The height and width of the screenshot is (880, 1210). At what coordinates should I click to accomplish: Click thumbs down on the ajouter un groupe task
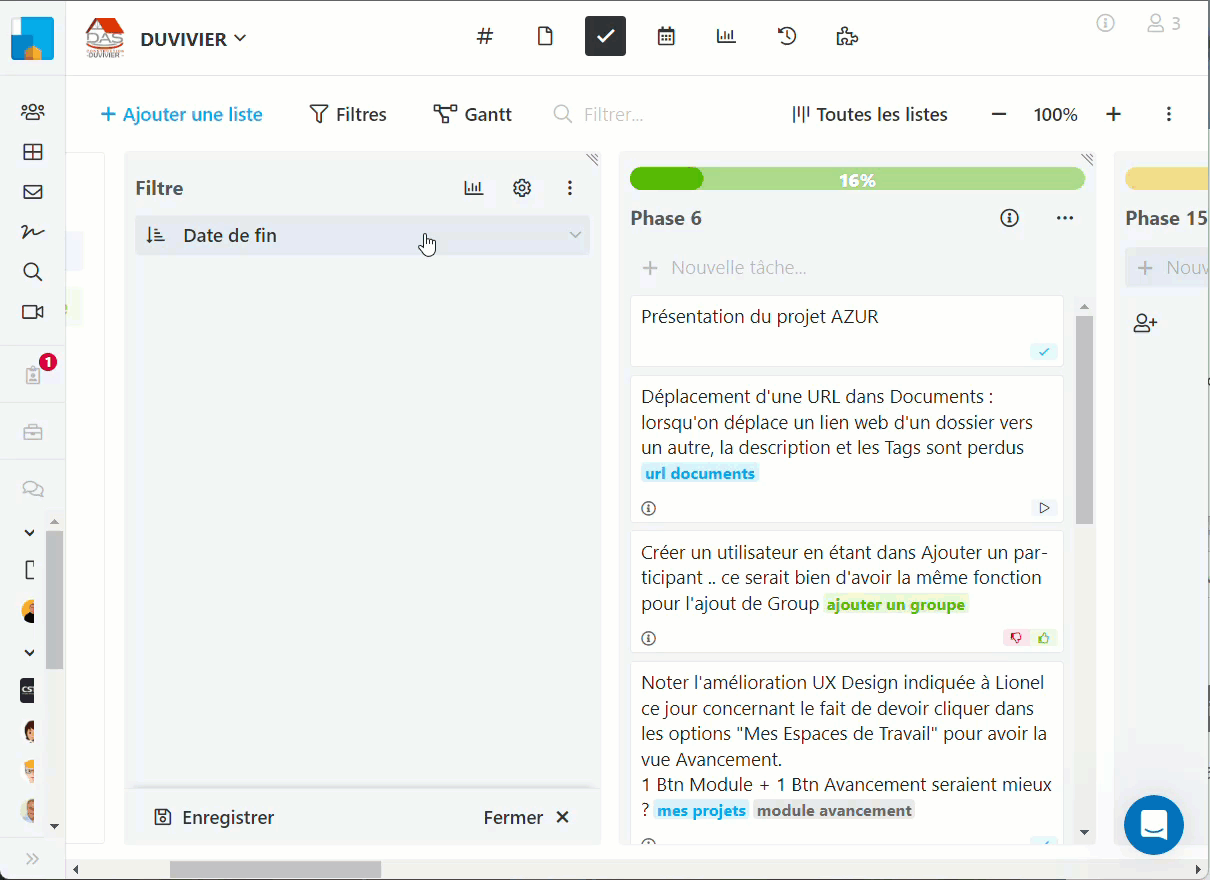coord(1017,638)
